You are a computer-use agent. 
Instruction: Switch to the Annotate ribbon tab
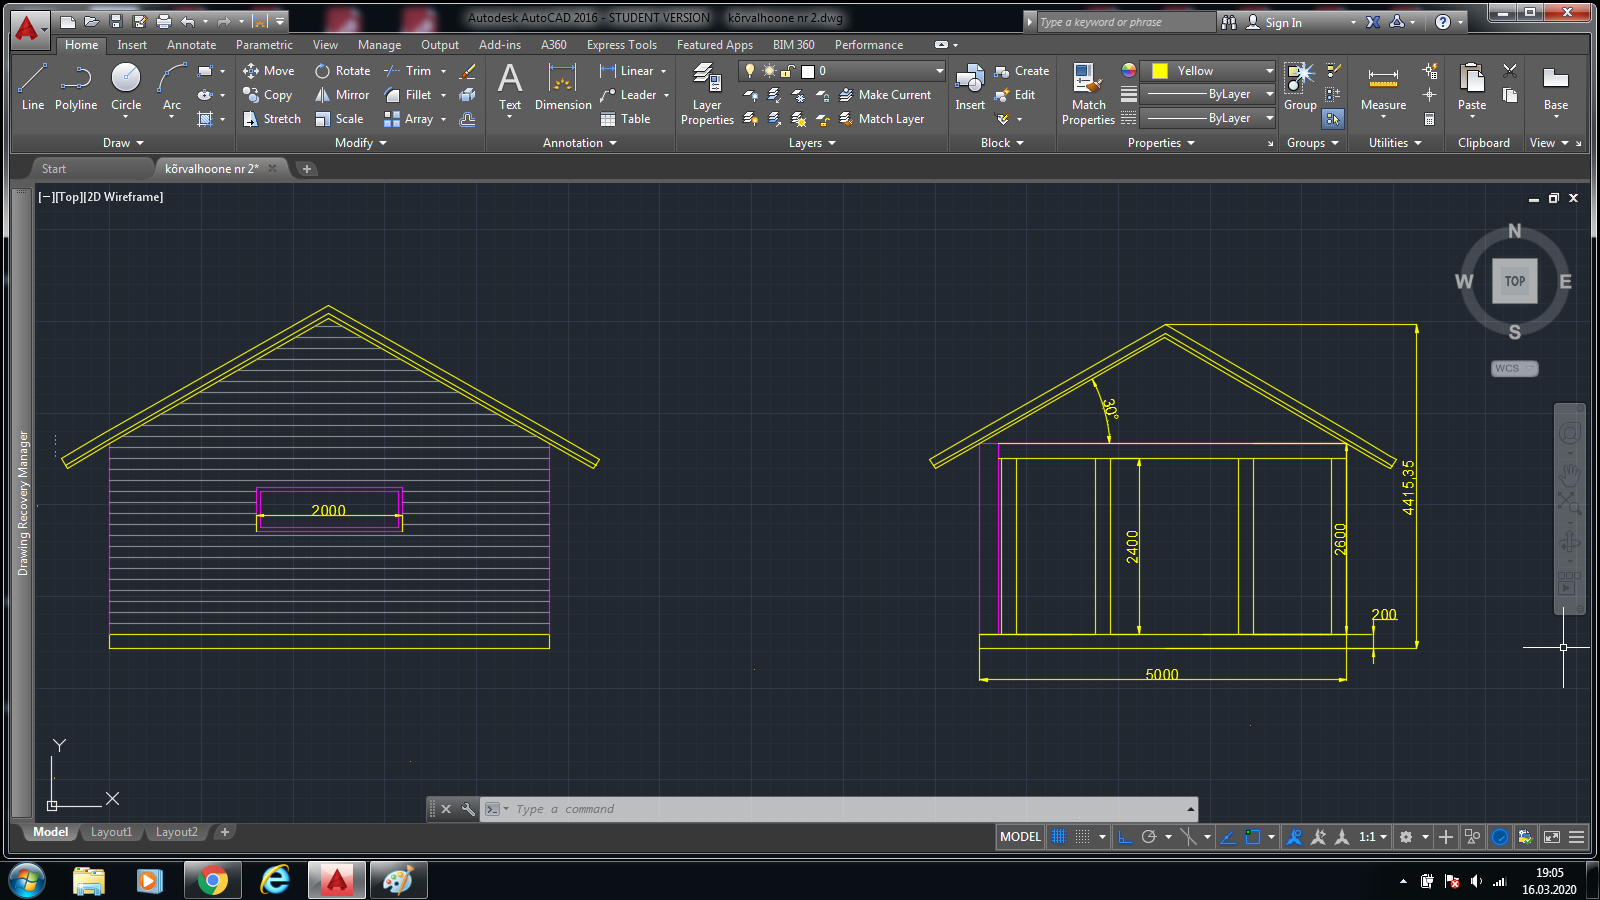click(x=191, y=45)
